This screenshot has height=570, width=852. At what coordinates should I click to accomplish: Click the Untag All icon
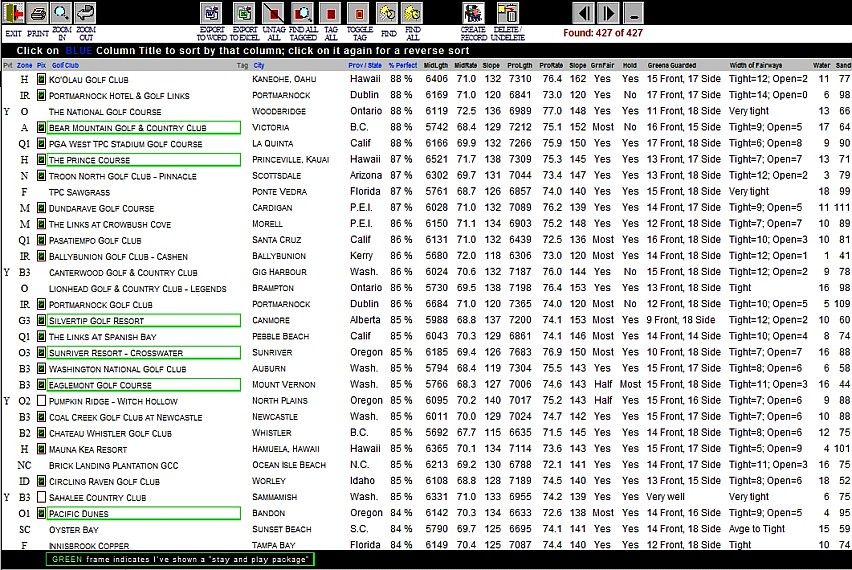coord(273,13)
